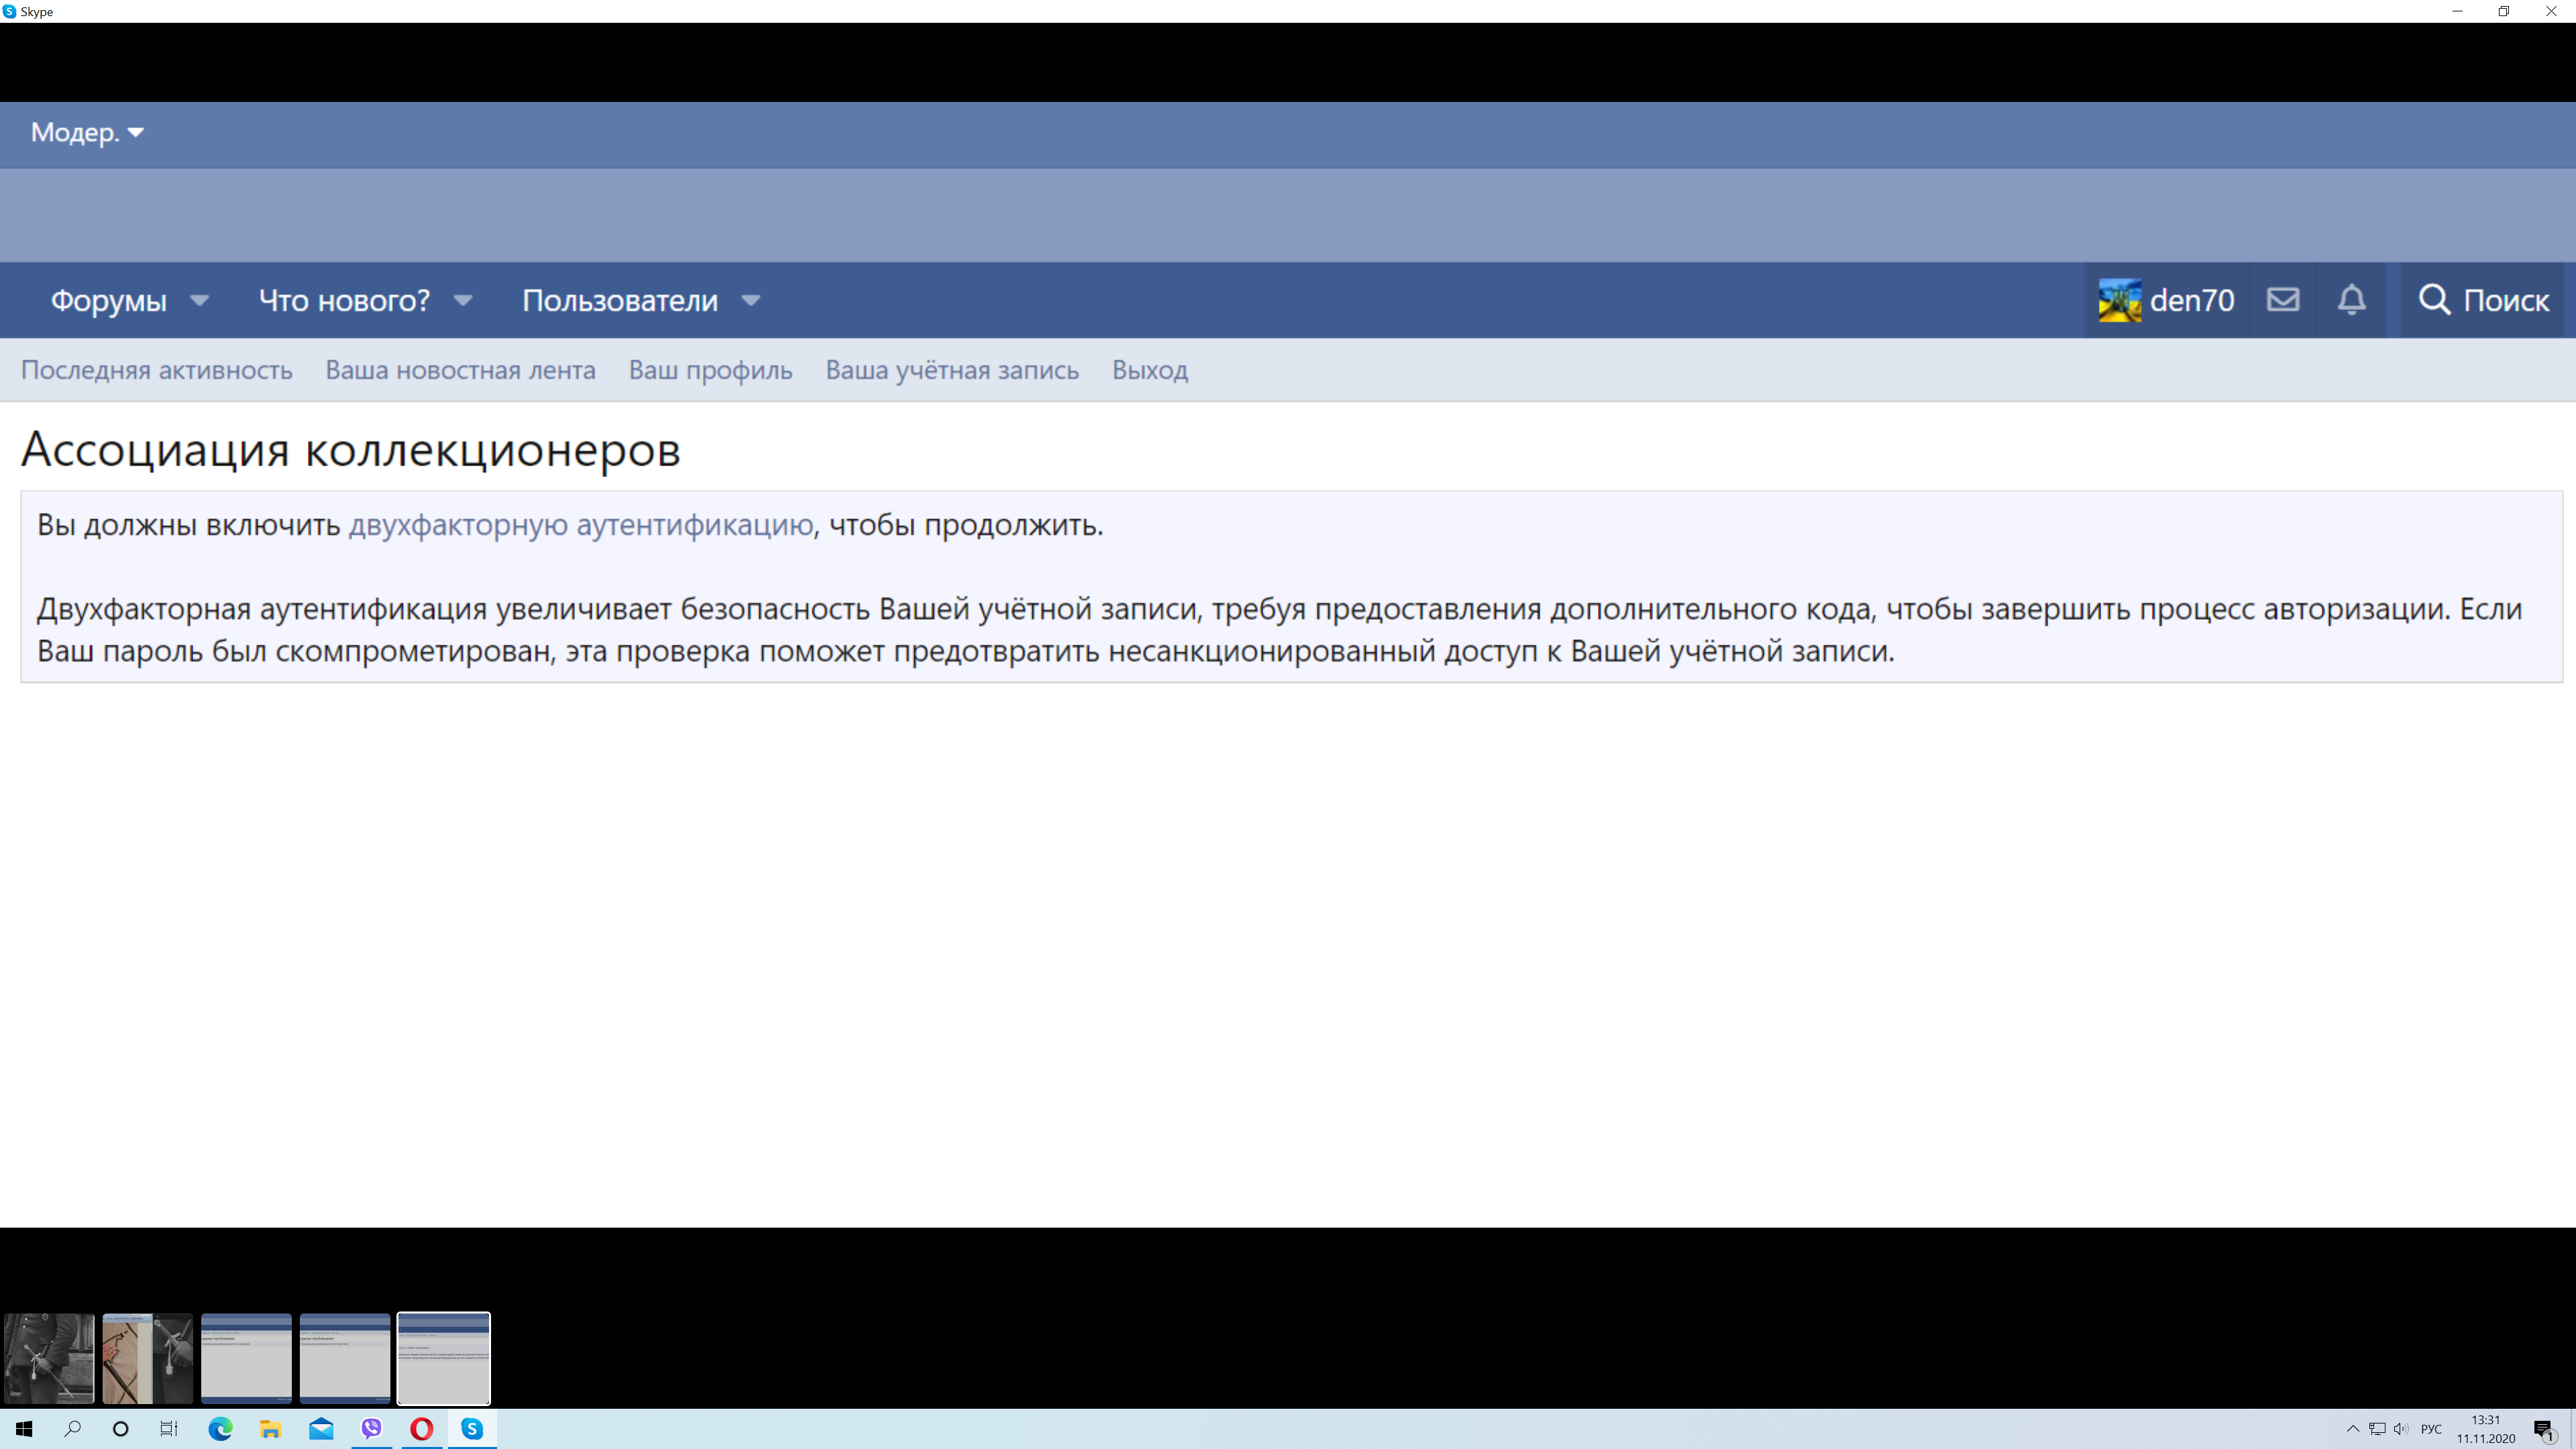Open Microsoft Edge from taskbar
The width and height of the screenshot is (2576, 1449).
point(220,1429)
